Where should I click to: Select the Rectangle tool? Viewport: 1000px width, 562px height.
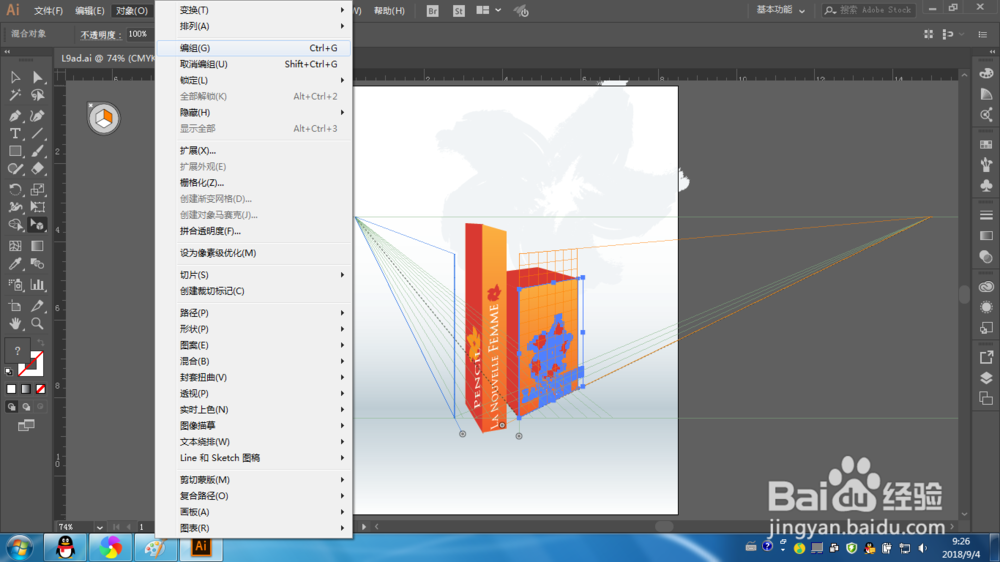coord(15,152)
